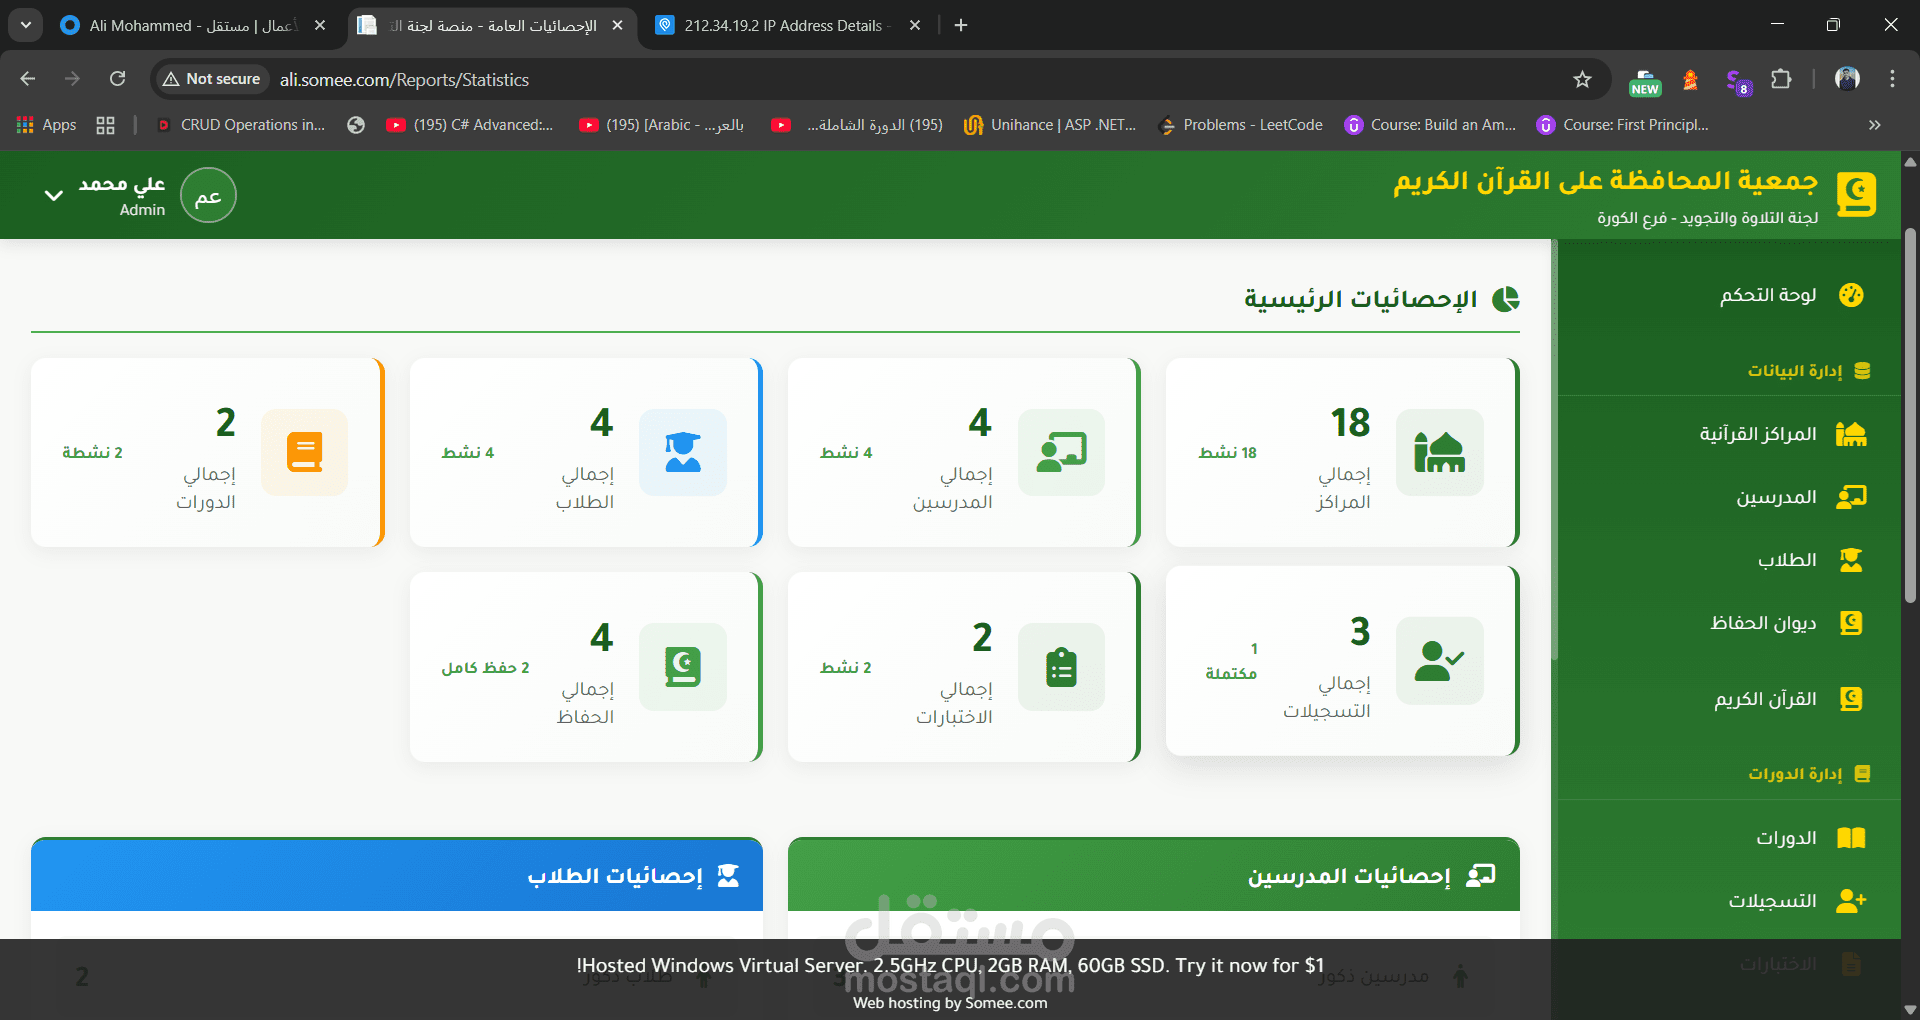This screenshot has height=1020, width=1920.
Task: Click database icon next to إدارة البيانات
Action: (x=1862, y=371)
